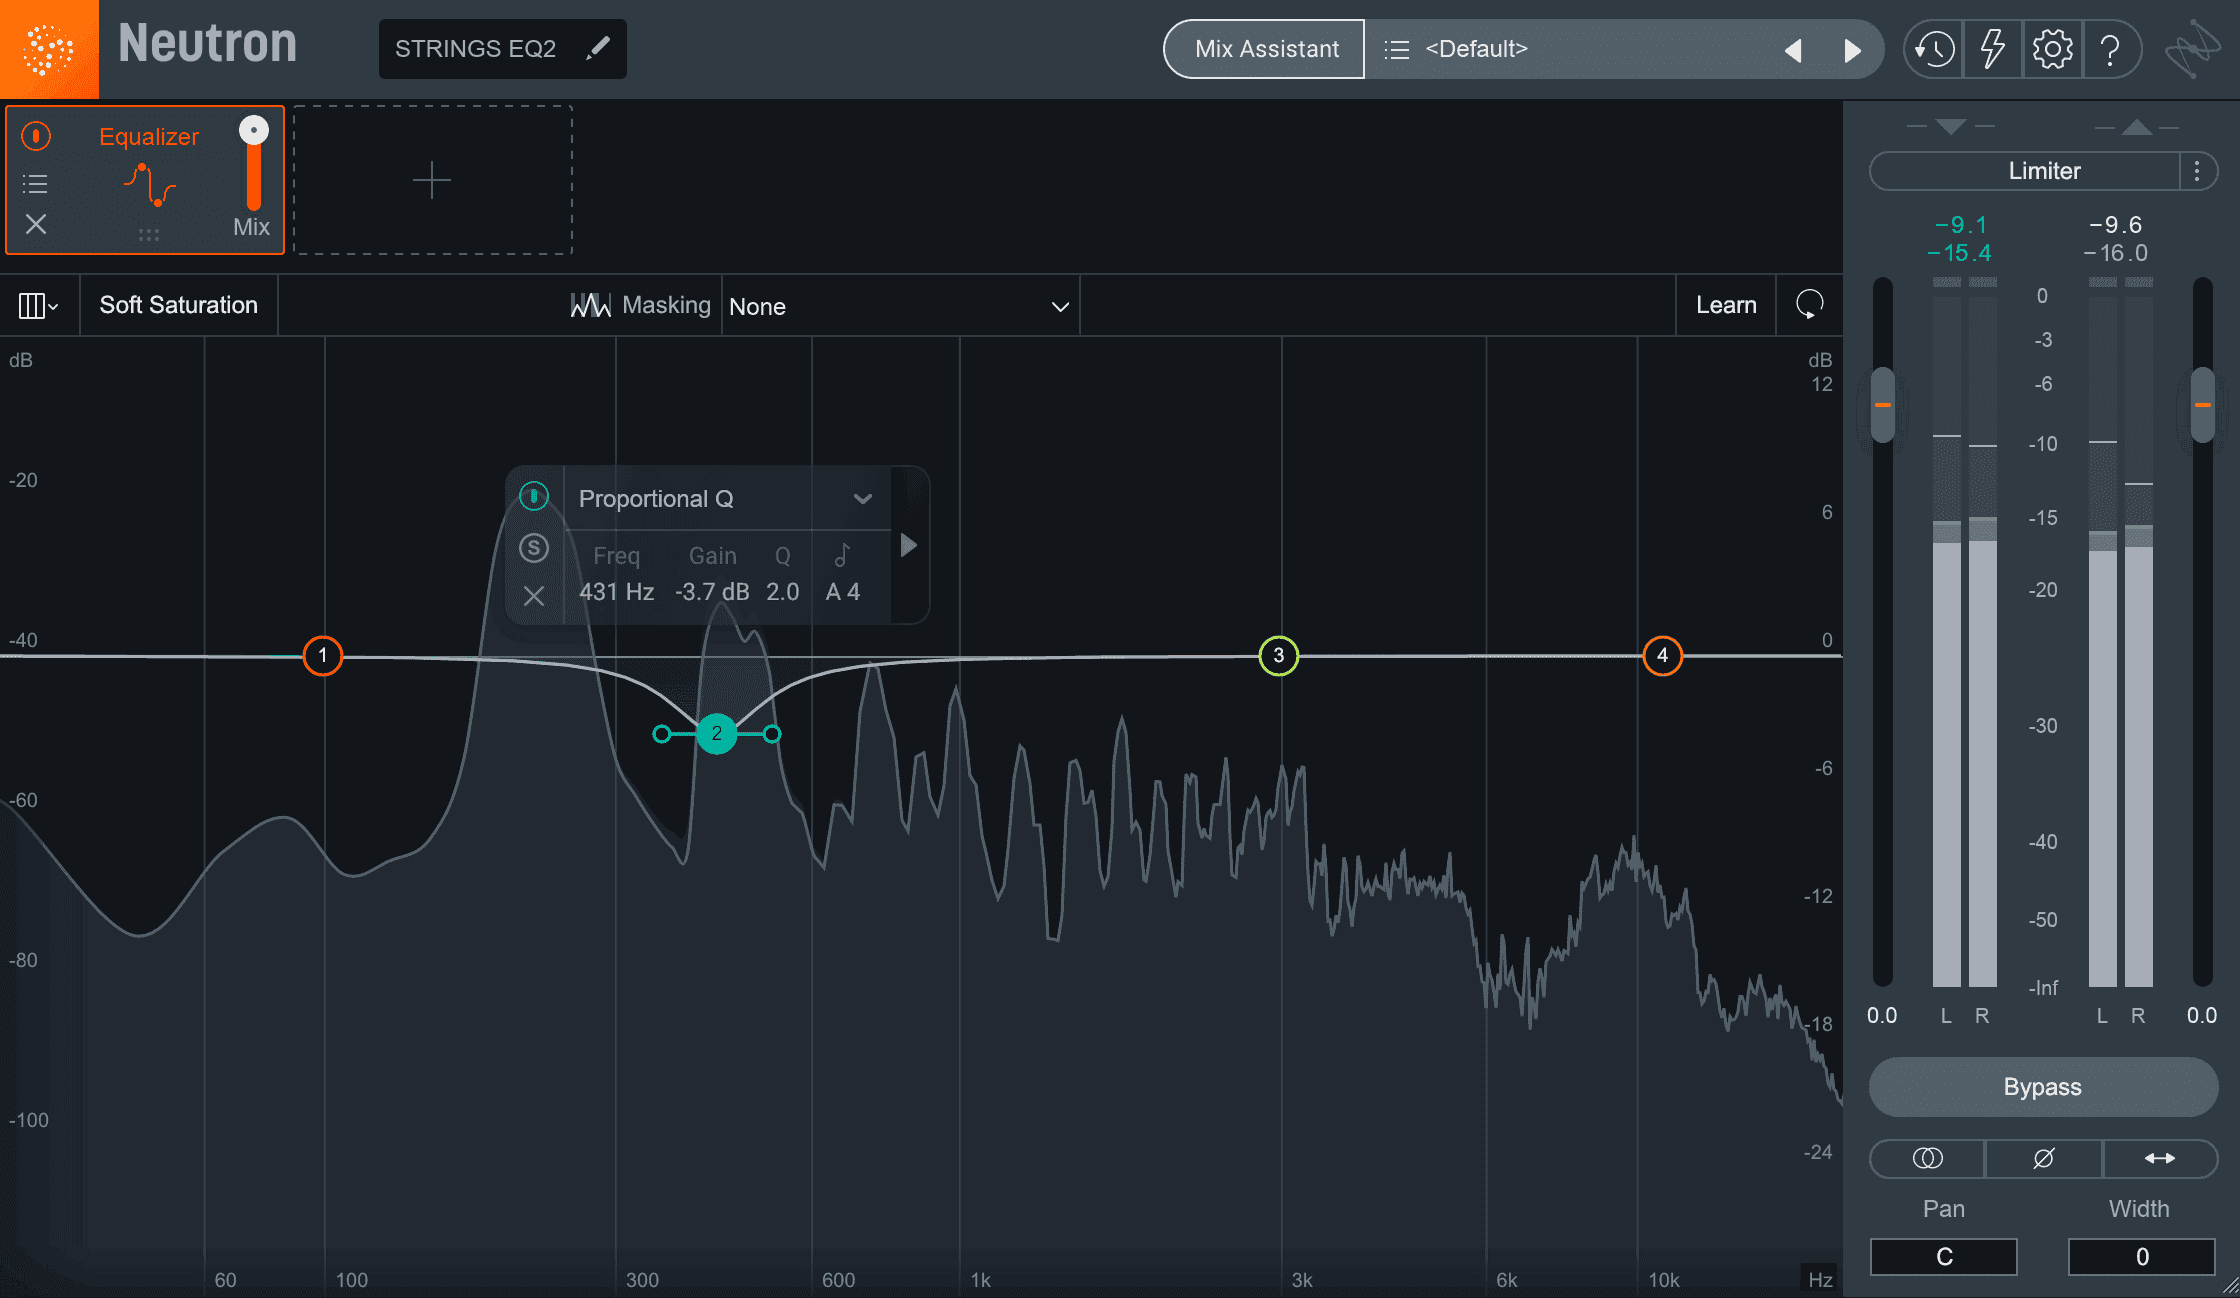
Task: Click the Learn button
Action: point(1726,305)
